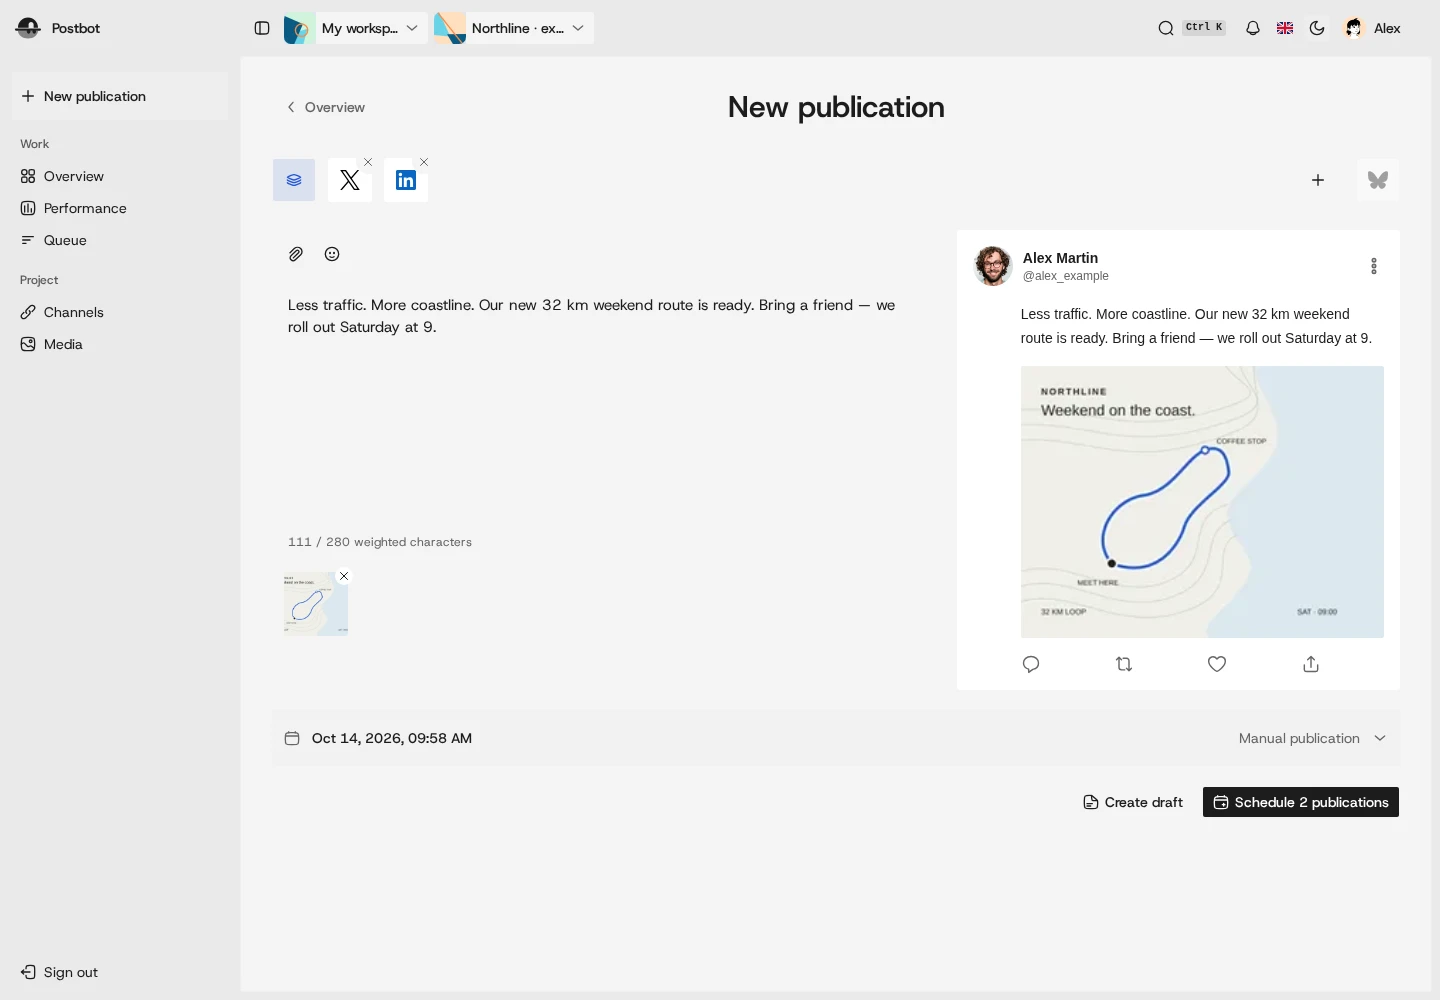1440x1000 pixels.
Task: Open the Oct 14, 2026 date picker
Action: click(379, 738)
